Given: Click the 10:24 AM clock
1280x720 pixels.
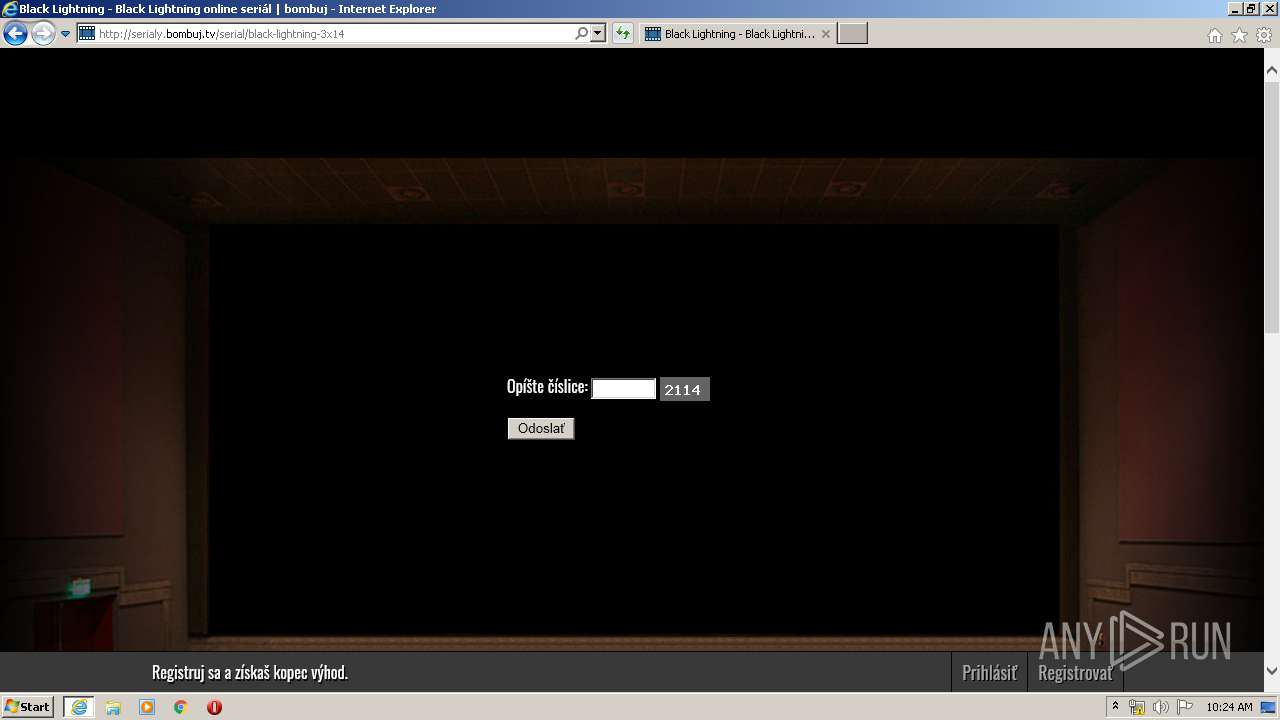Looking at the screenshot, I should [1229, 707].
